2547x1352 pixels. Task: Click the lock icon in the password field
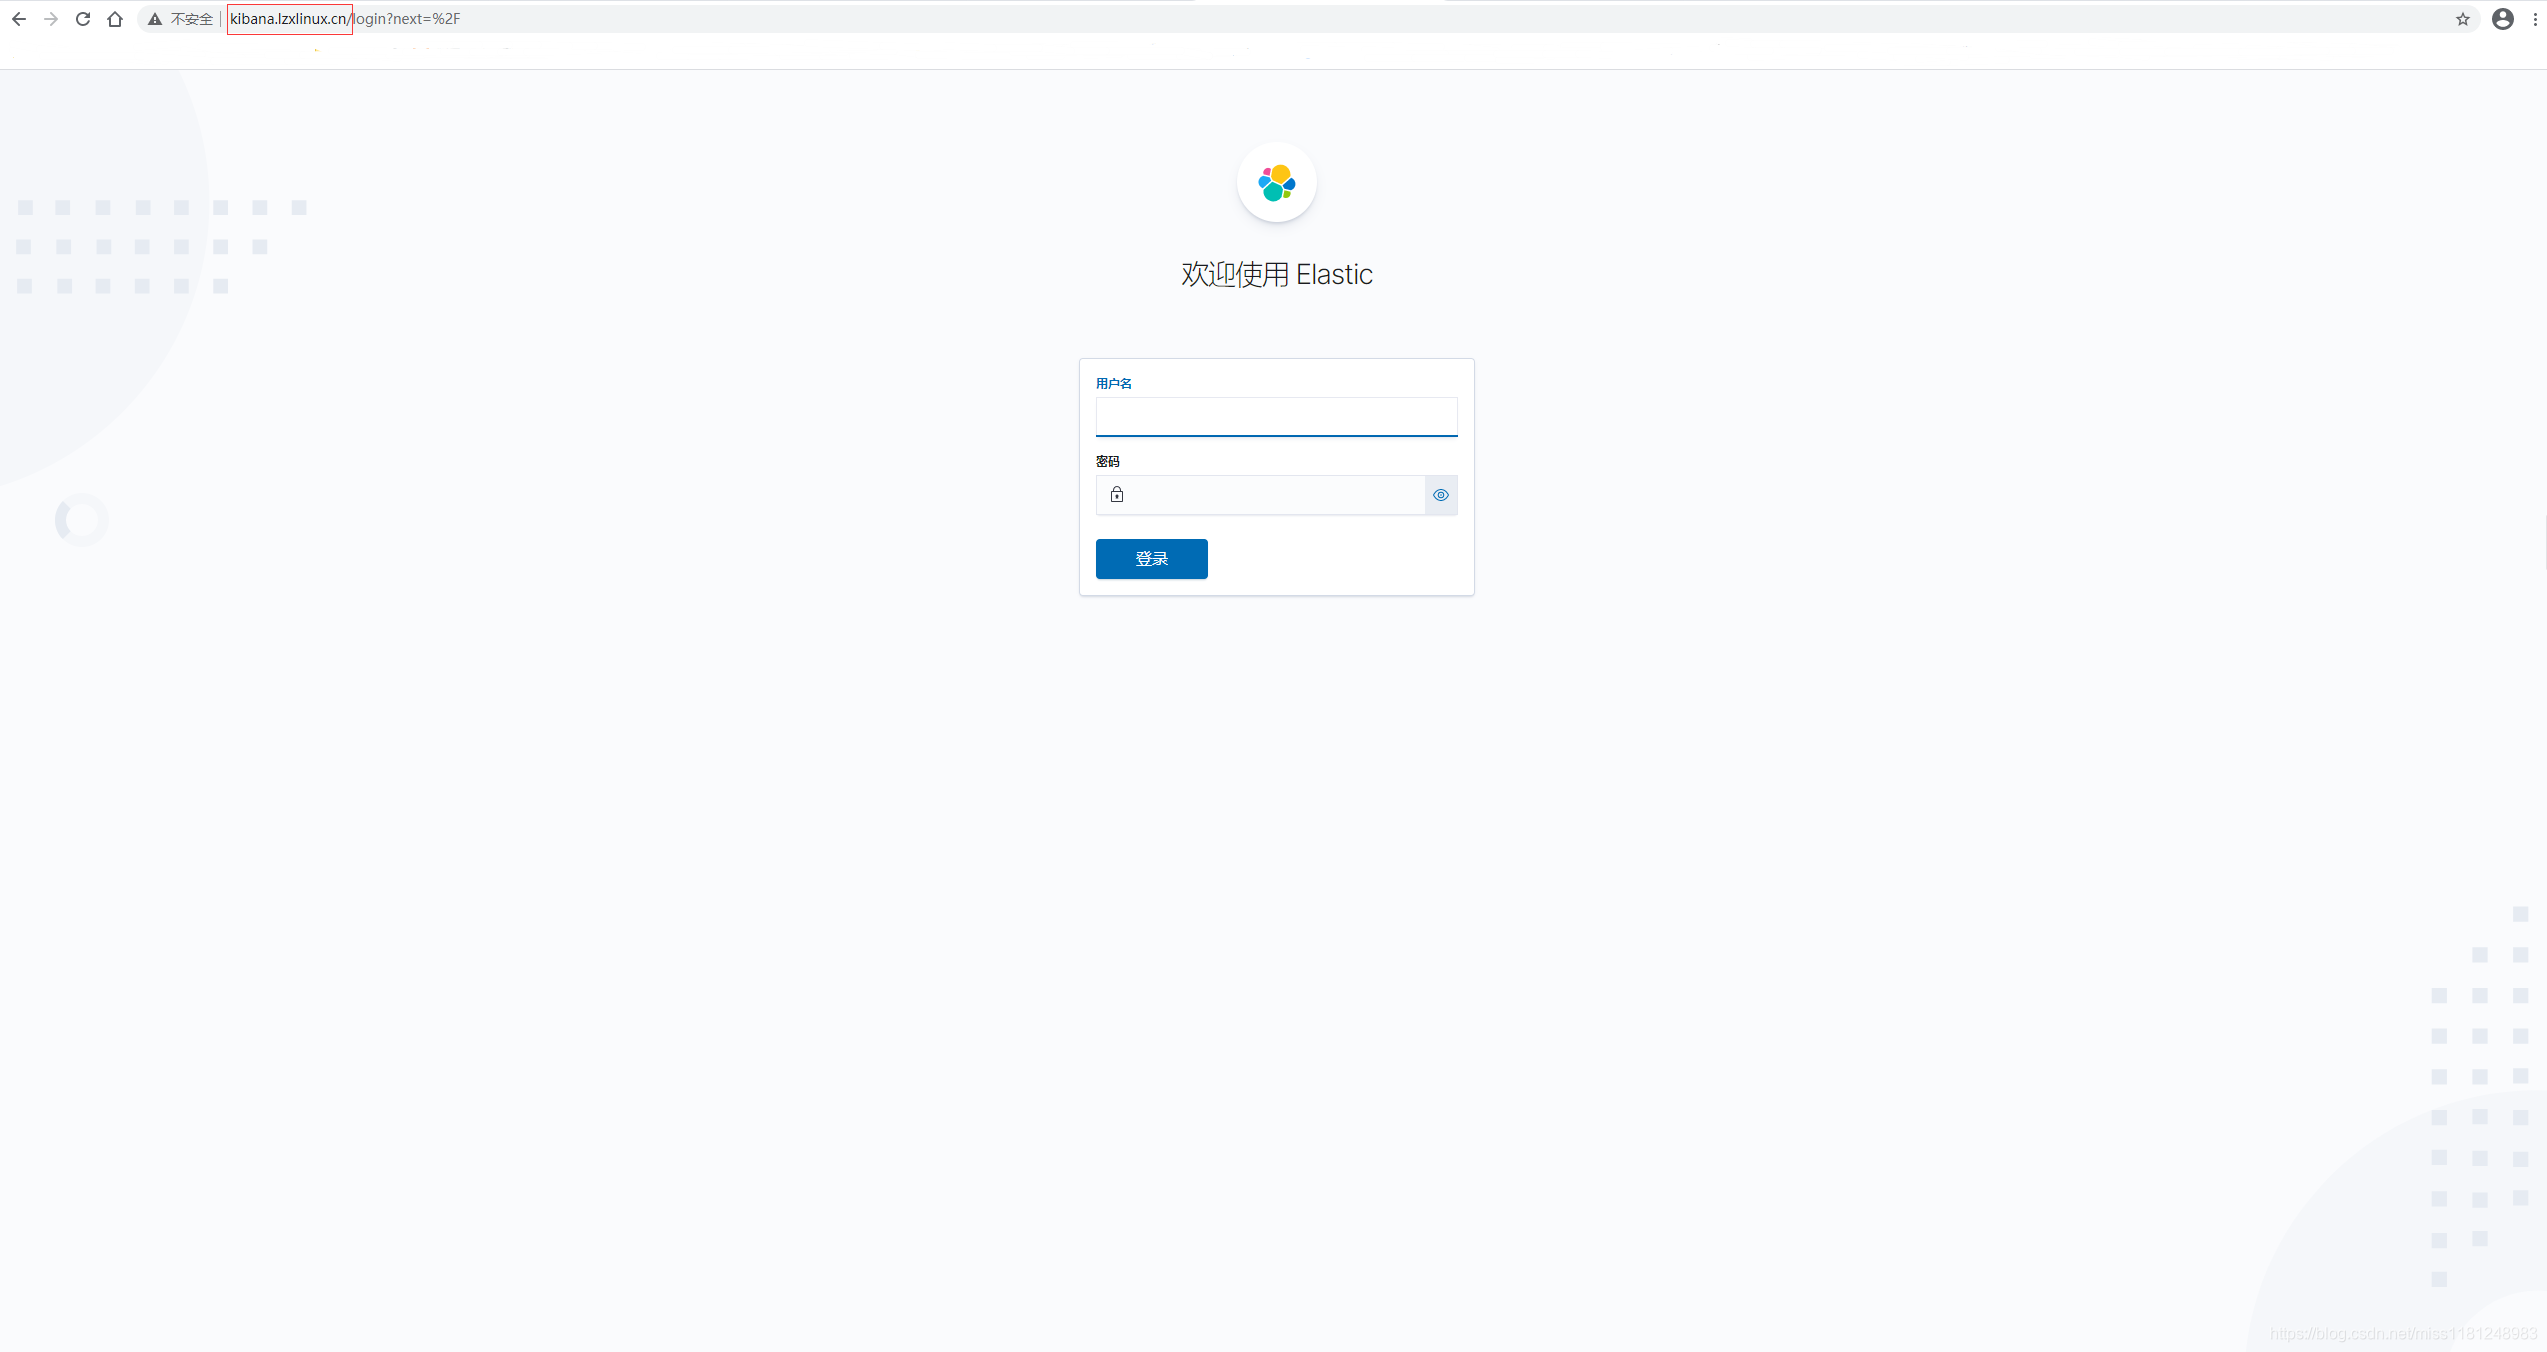click(1117, 495)
